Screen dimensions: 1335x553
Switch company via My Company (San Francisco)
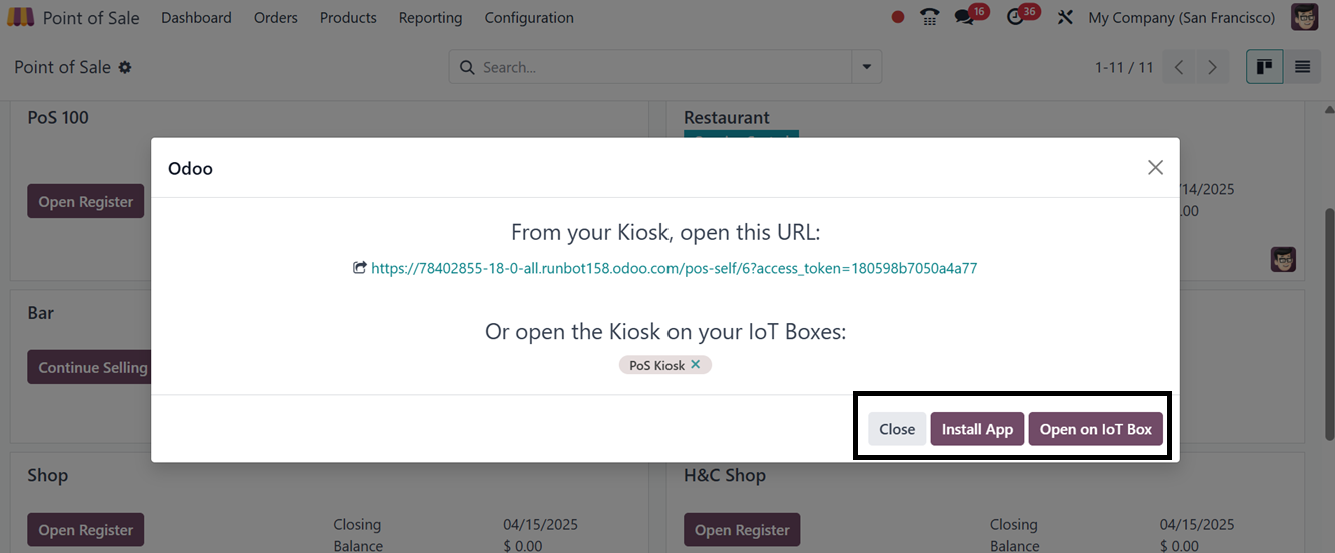coord(1181,18)
